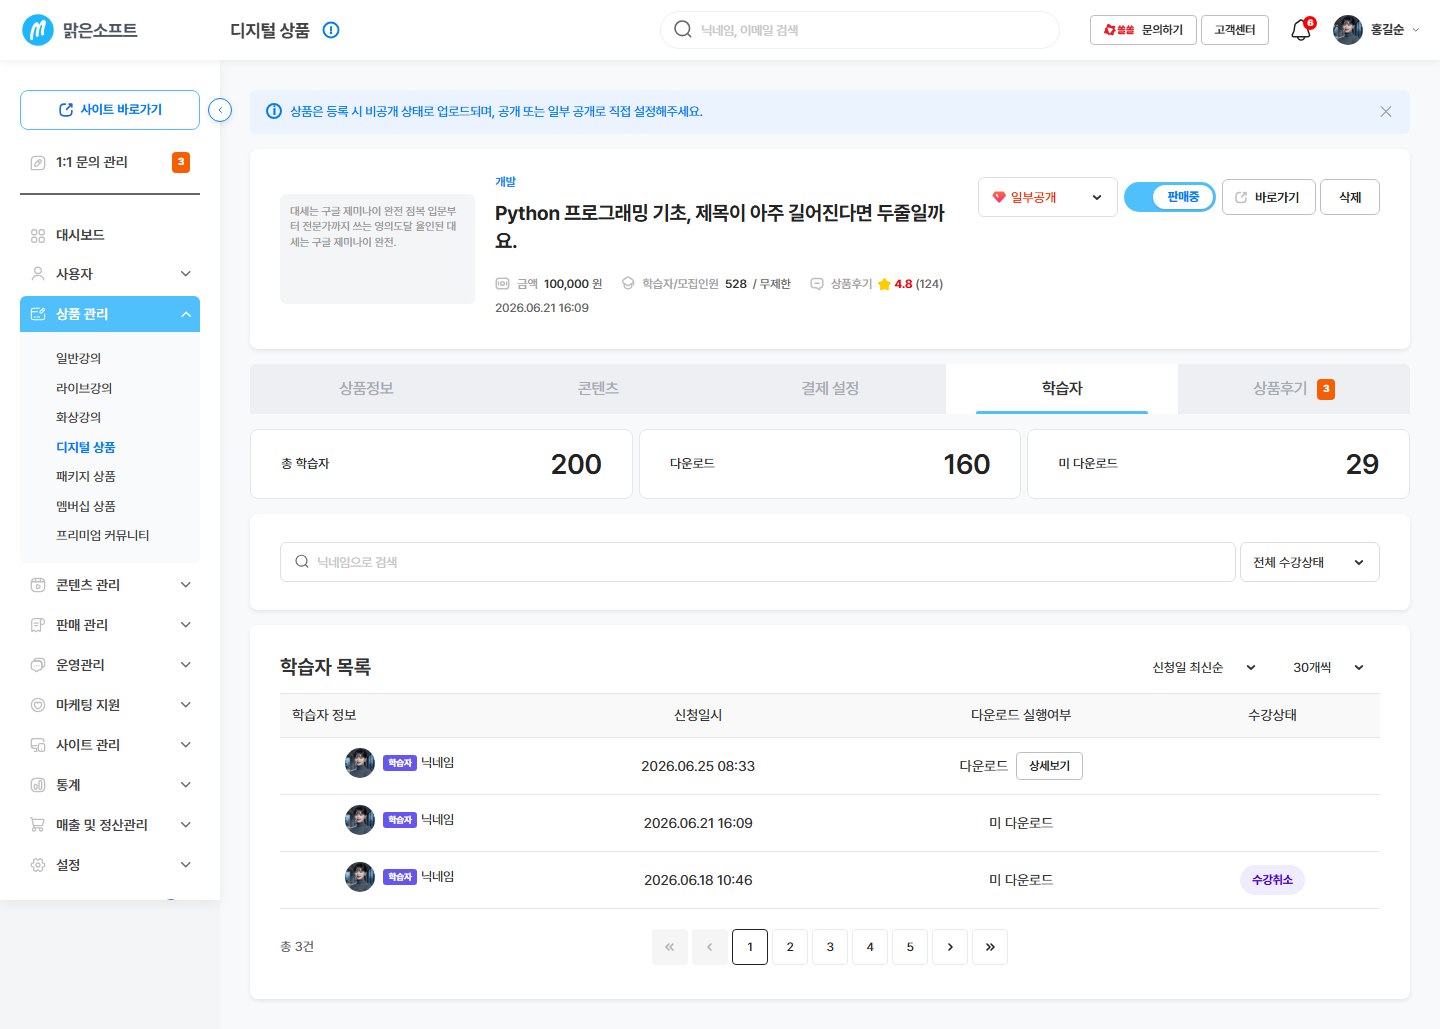Click the 바로가기 button on product card

coord(1269,197)
